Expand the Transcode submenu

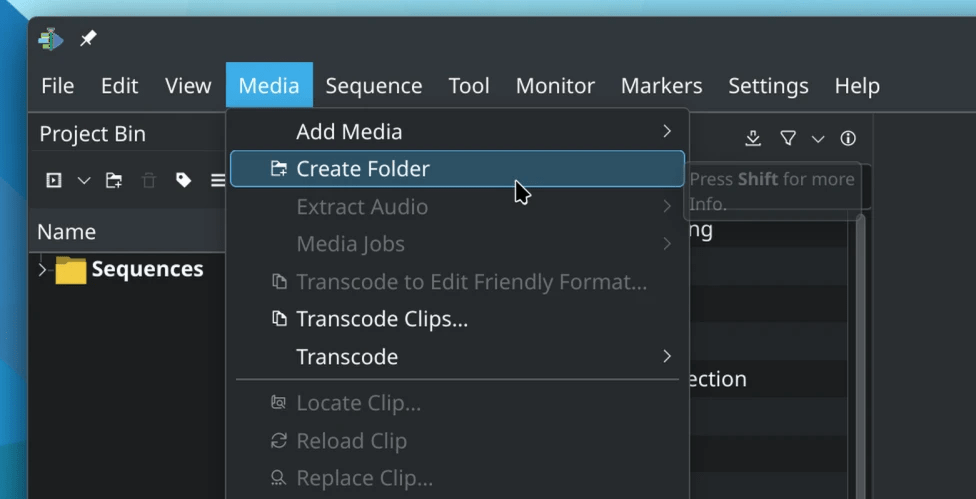347,357
